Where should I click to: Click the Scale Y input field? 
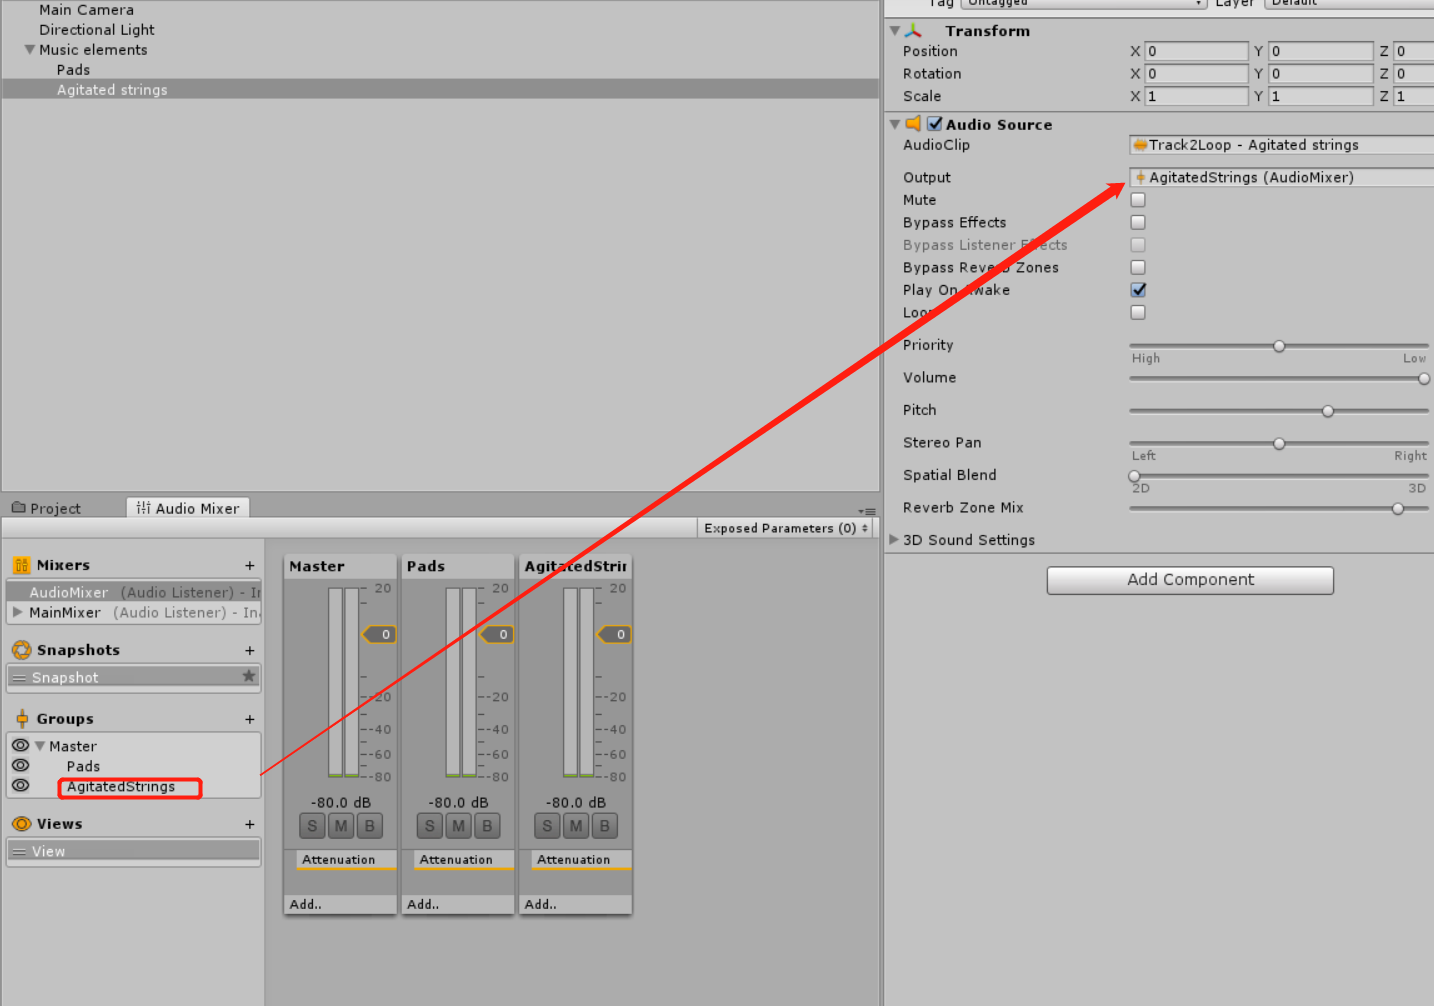click(x=1320, y=96)
